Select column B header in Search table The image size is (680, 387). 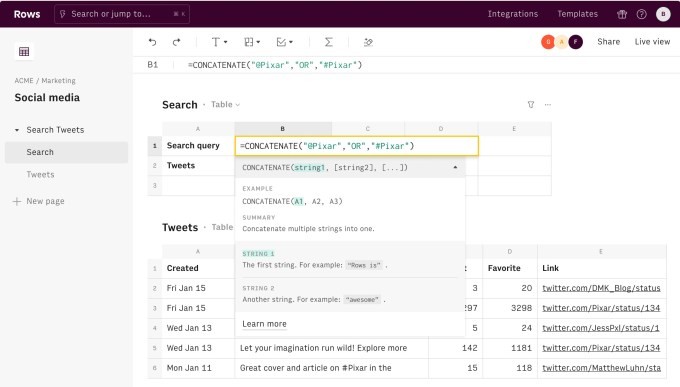(283, 129)
